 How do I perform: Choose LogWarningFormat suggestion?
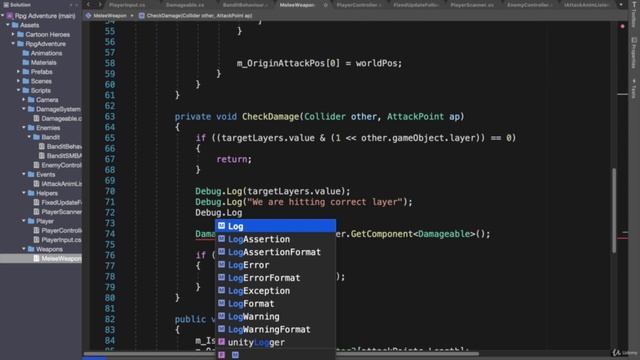(x=276, y=329)
